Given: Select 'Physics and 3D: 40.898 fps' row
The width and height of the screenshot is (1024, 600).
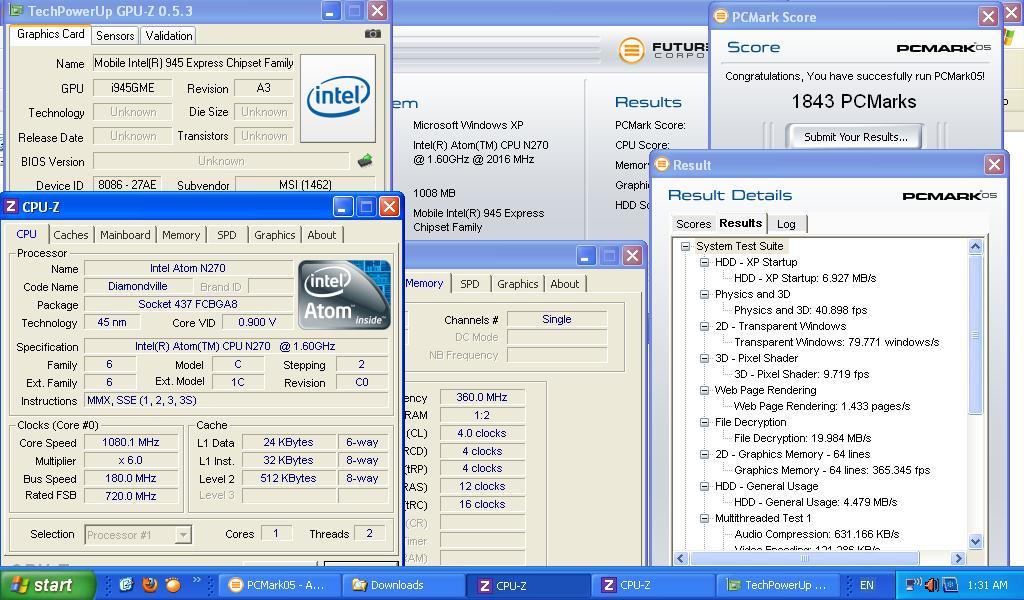Looking at the screenshot, I should (800, 310).
